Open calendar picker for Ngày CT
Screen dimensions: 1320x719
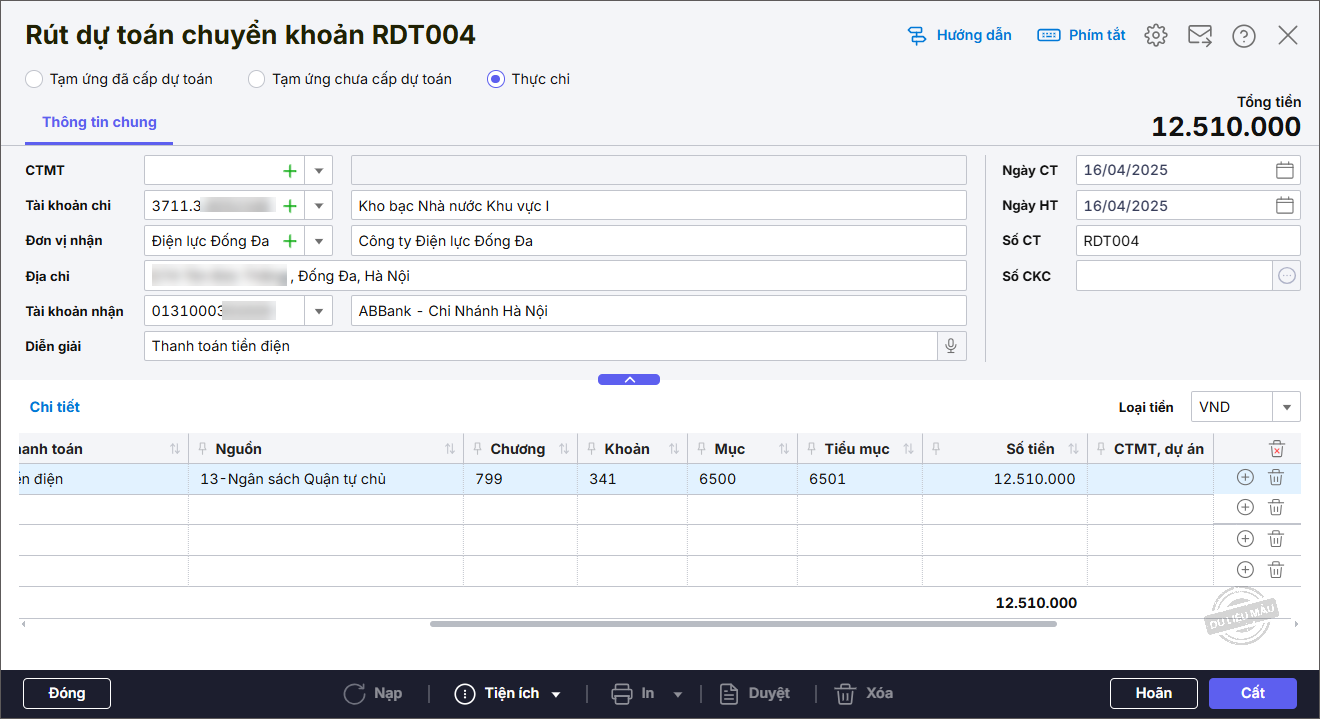pos(1285,170)
